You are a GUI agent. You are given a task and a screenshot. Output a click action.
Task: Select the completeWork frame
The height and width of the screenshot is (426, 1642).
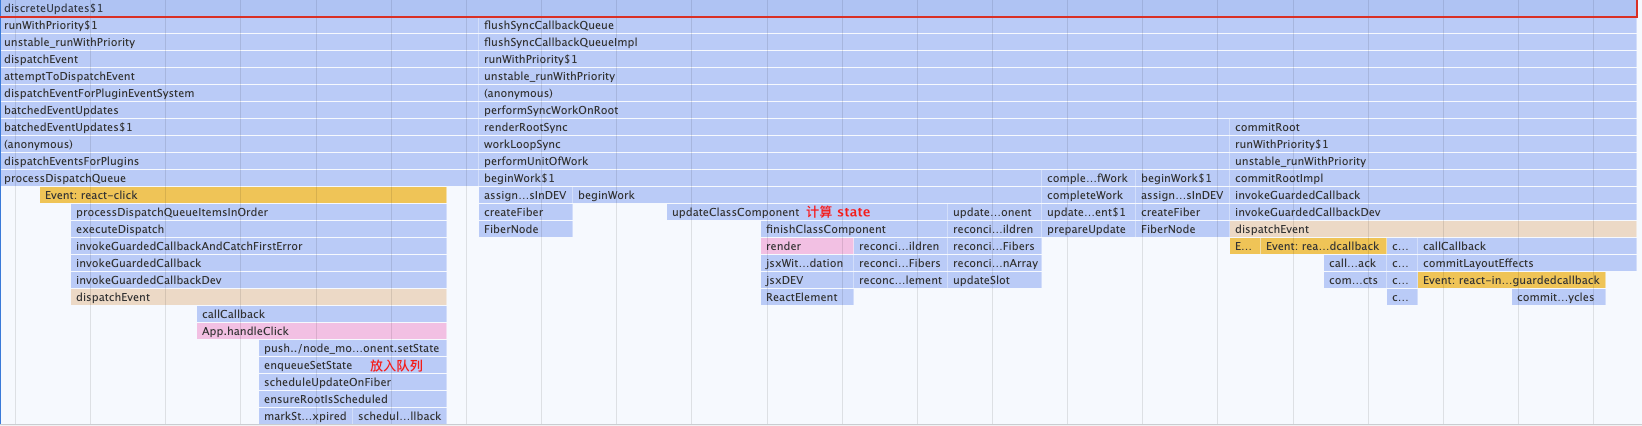(x=1089, y=195)
